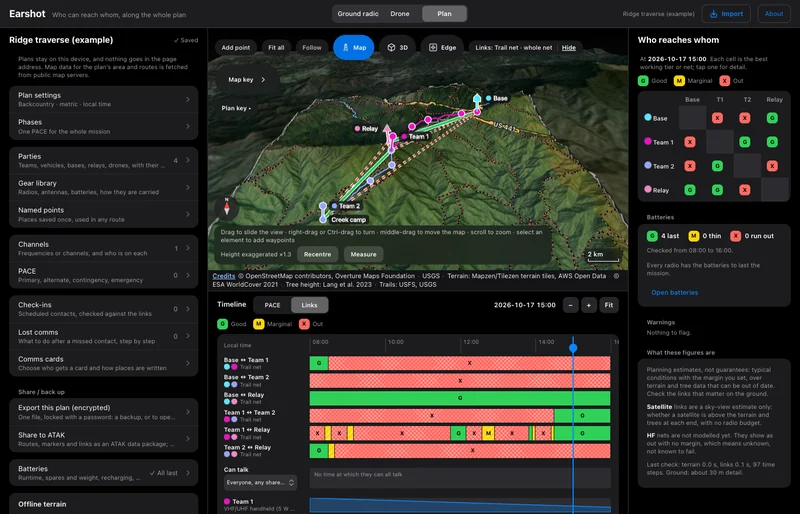Viewport: 800px width, 514px height.
Task: Open the Phases row
Action: pyautogui.click(x=104, y=127)
